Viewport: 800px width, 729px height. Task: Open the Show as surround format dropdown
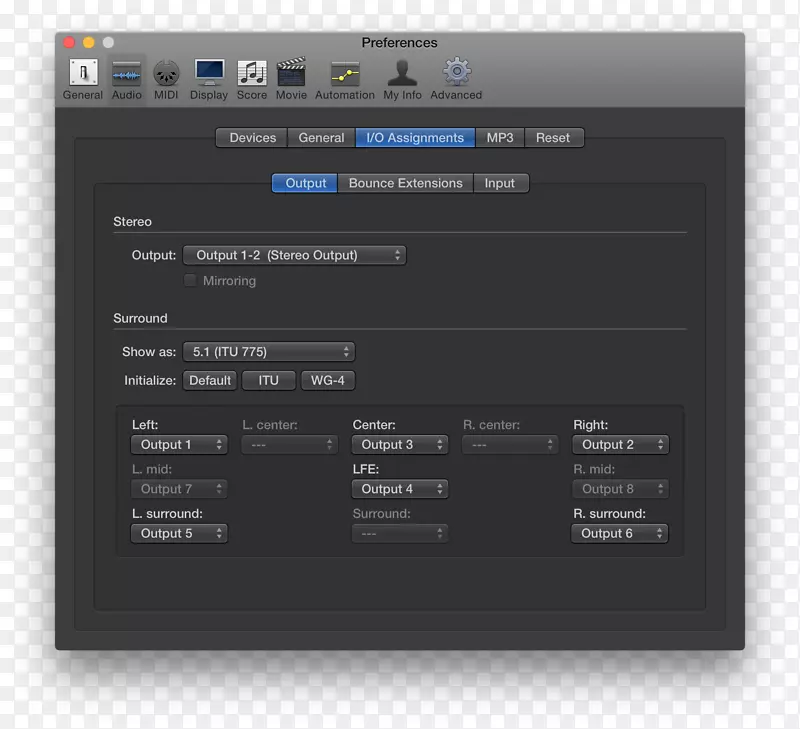(x=268, y=351)
